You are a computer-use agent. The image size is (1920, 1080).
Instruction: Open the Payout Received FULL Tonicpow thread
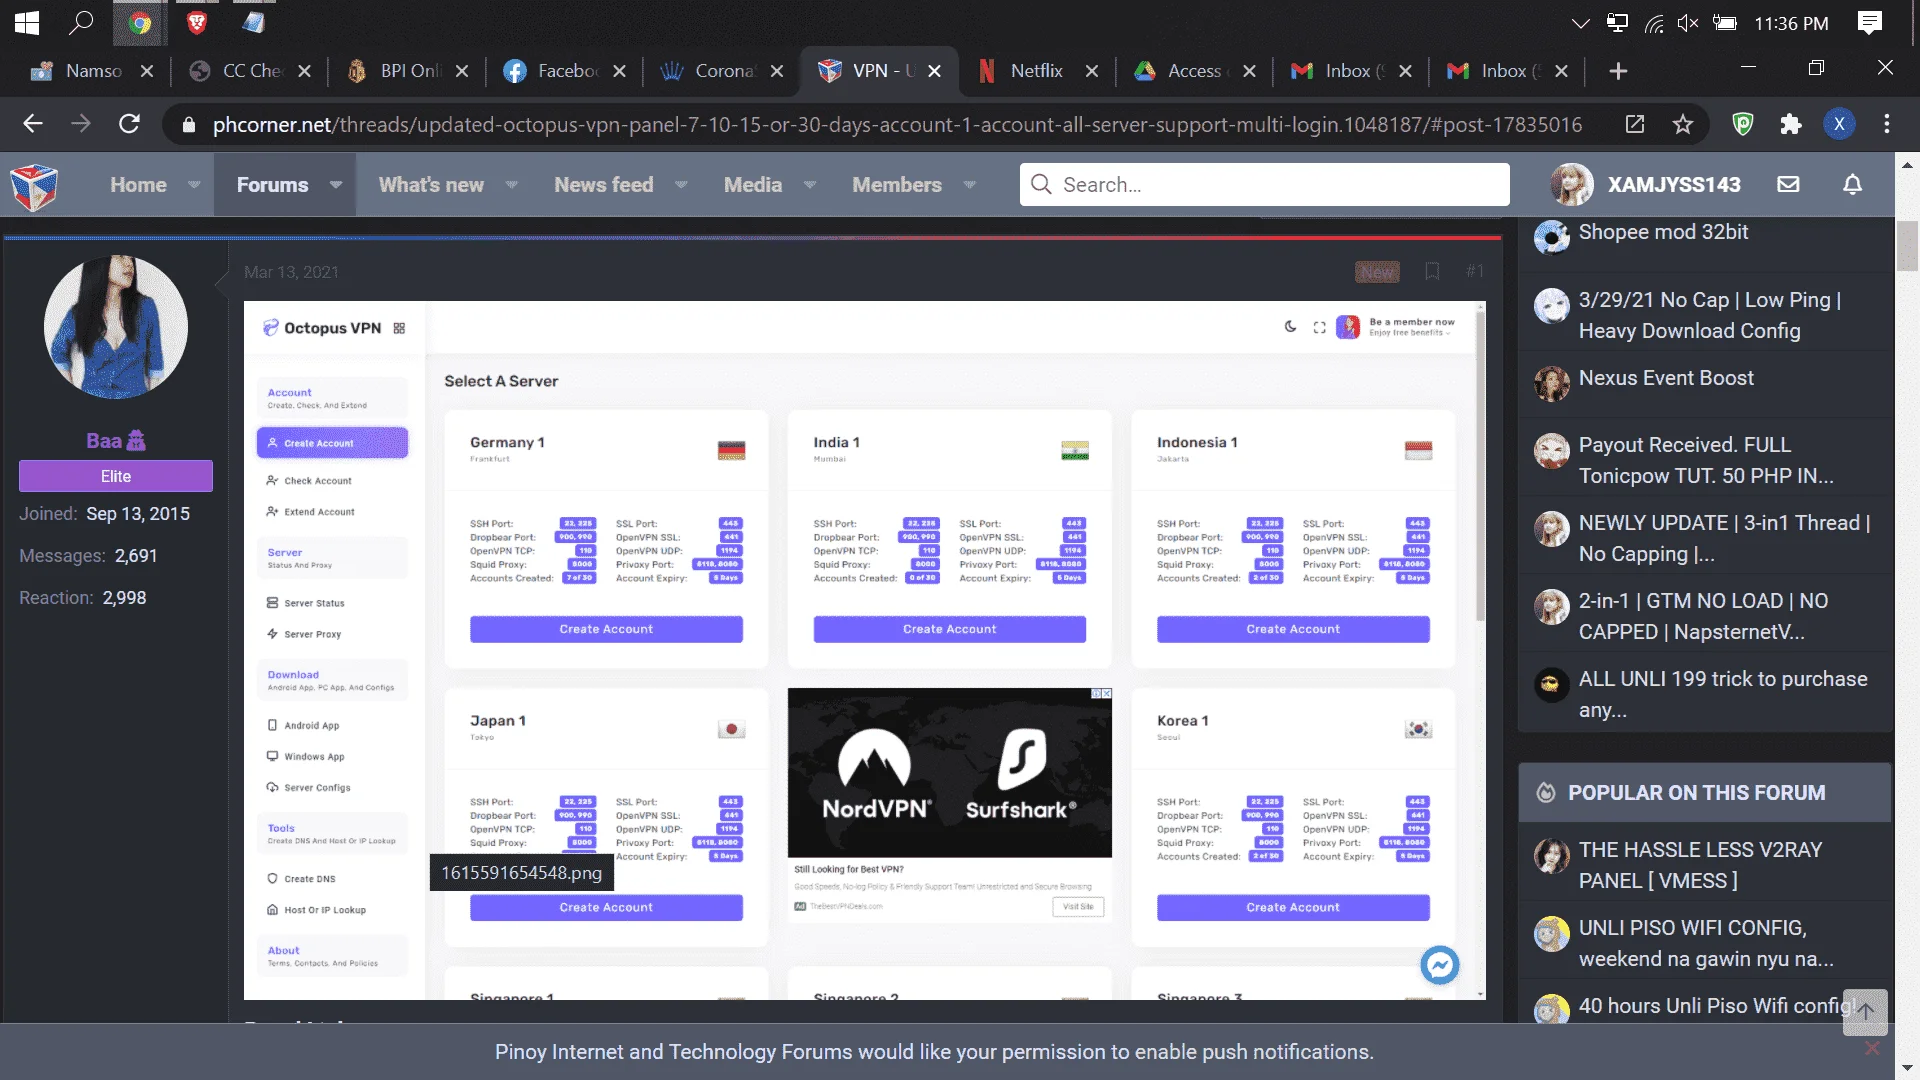pos(1706,460)
